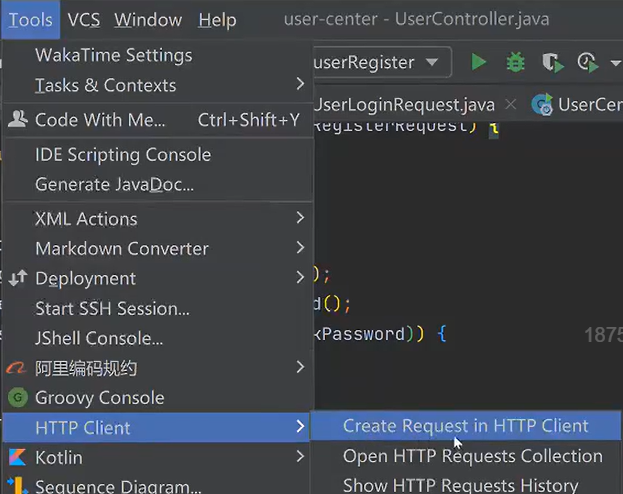The width and height of the screenshot is (623, 494).
Task: Click the Profiler run icon
Action: click(587, 62)
